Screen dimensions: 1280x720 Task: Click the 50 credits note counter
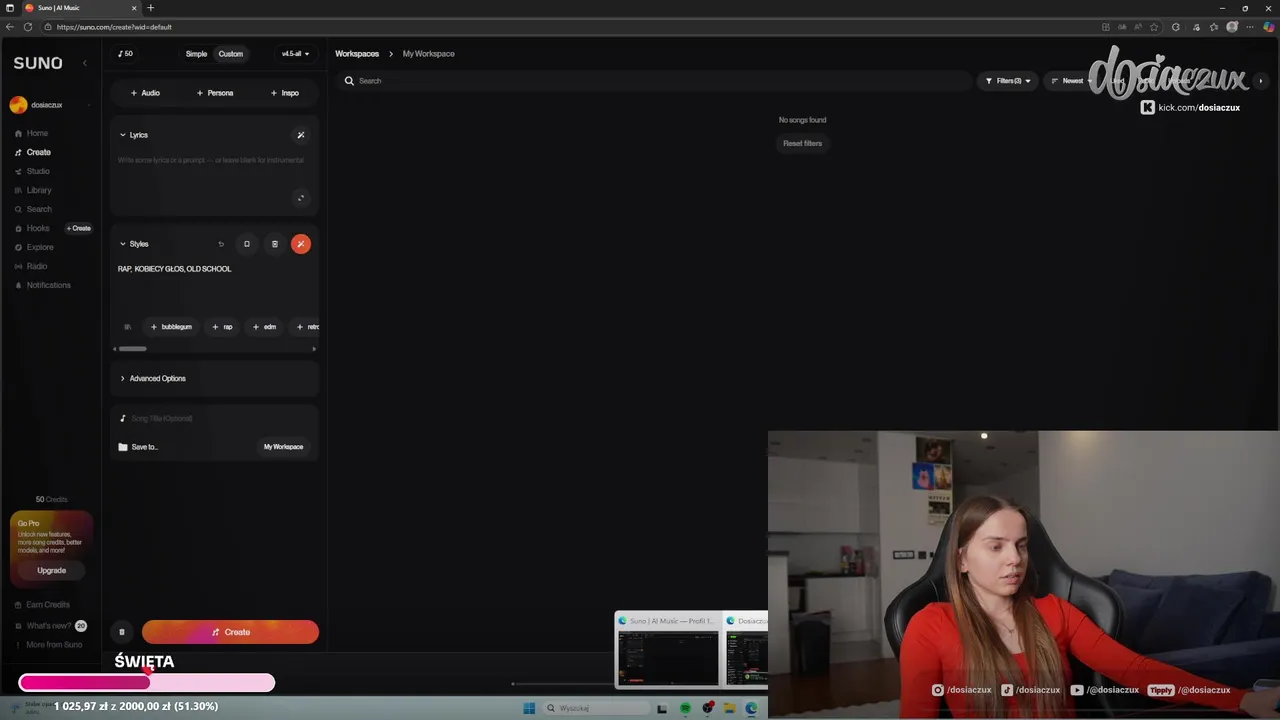coord(125,54)
